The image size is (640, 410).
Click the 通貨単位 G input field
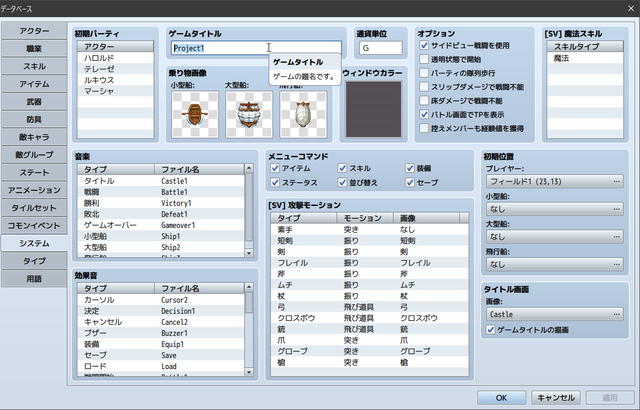[381, 48]
